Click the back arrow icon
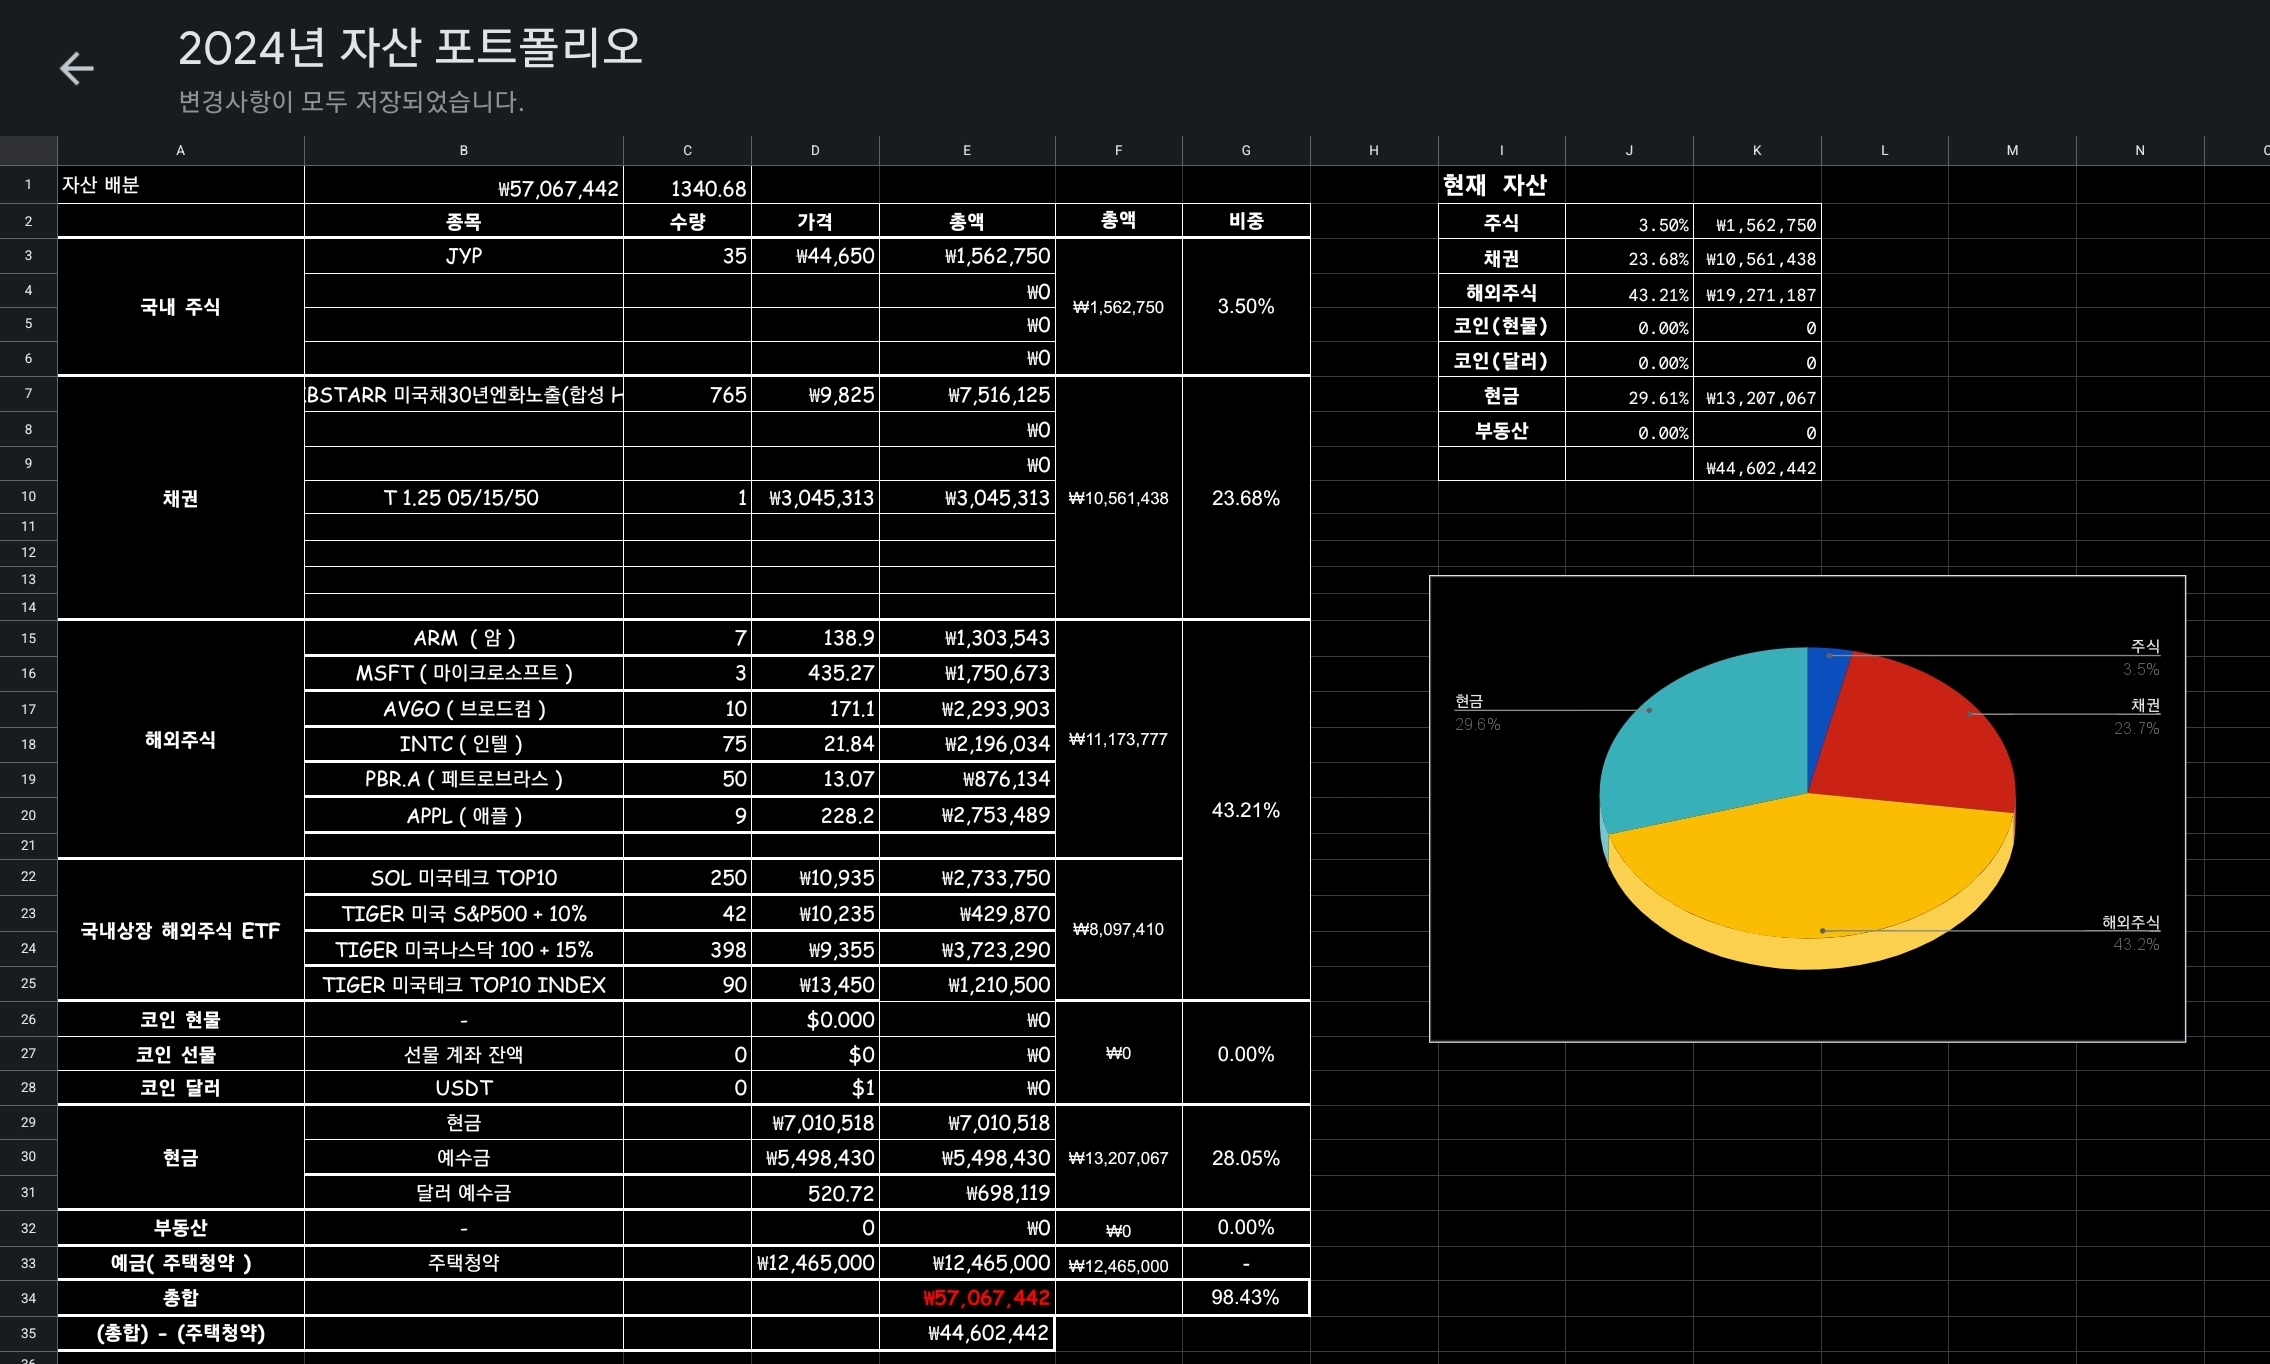 click(76, 68)
